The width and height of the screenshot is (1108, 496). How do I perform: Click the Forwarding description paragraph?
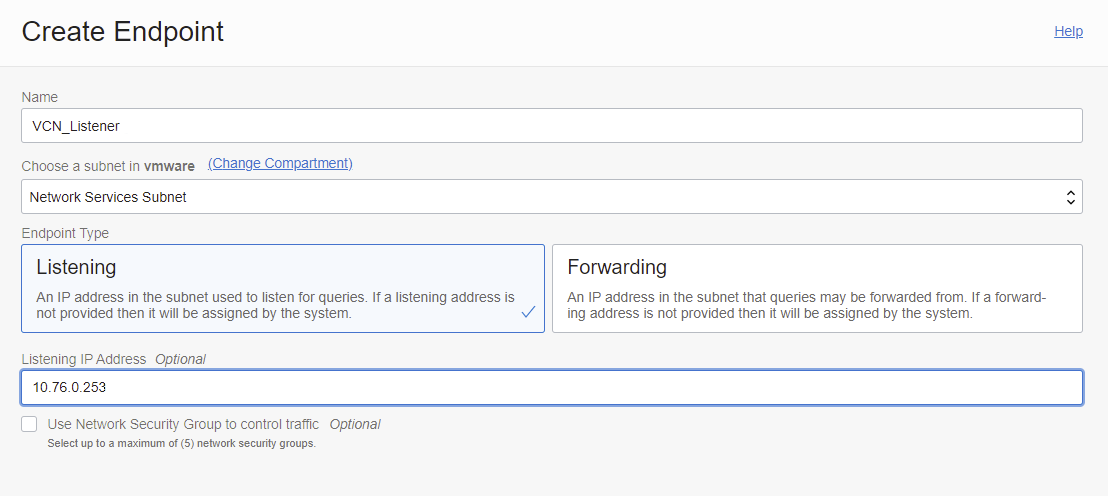(806, 305)
